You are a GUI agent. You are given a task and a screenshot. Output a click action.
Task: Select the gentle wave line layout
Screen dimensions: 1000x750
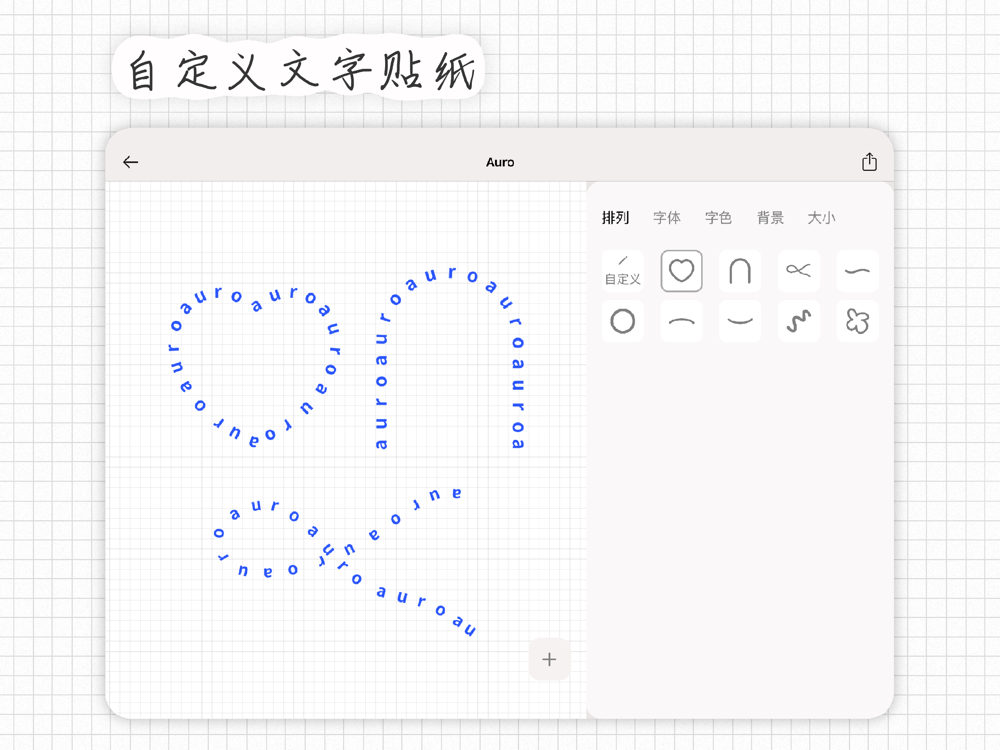857,271
